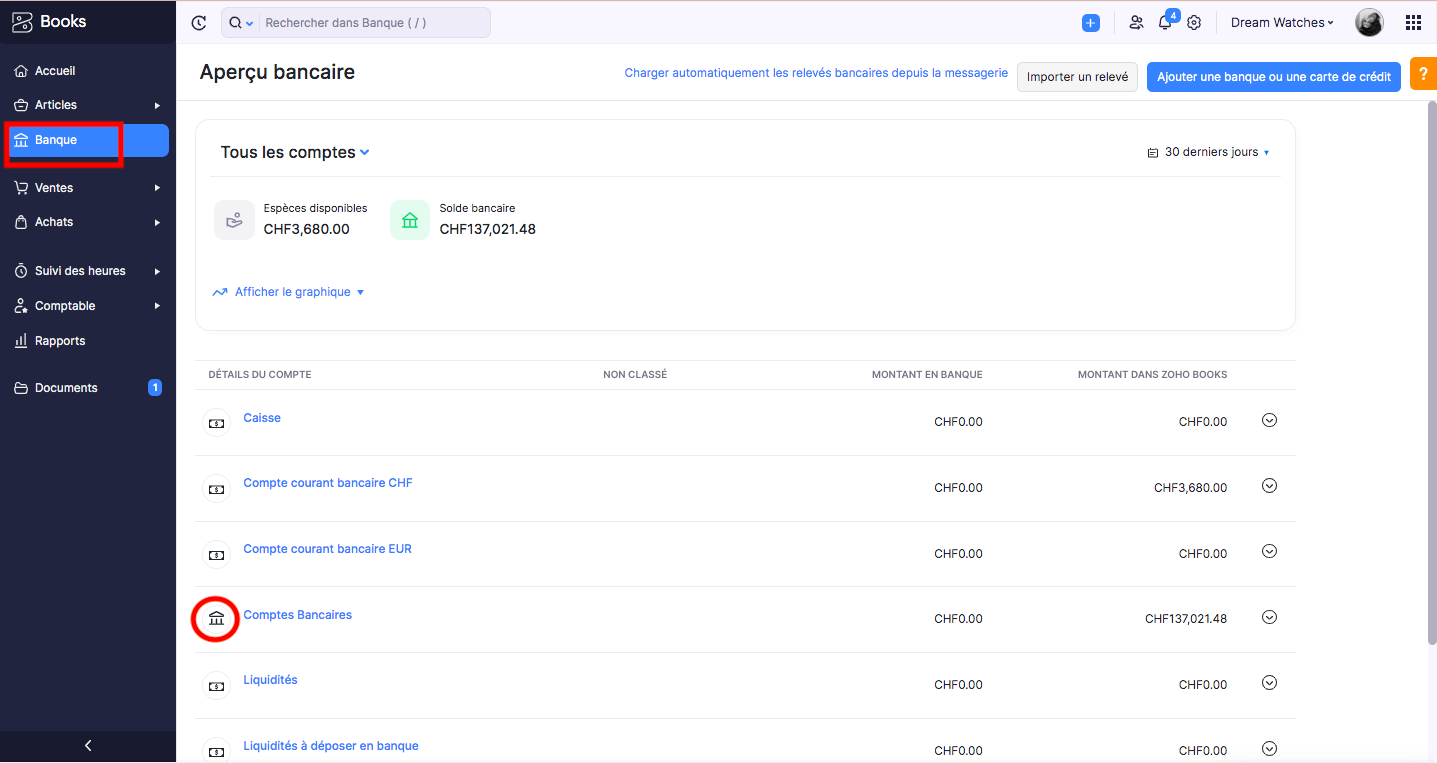Viewport: 1437px width, 763px height.
Task: Click the quick create plus icon
Action: pyautogui.click(x=1091, y=23)
